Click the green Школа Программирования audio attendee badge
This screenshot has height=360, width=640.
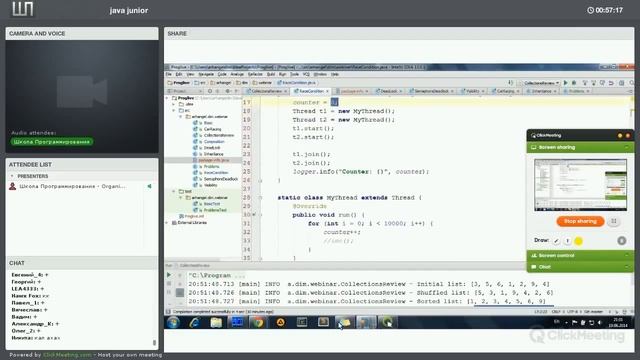coord(52,142)
